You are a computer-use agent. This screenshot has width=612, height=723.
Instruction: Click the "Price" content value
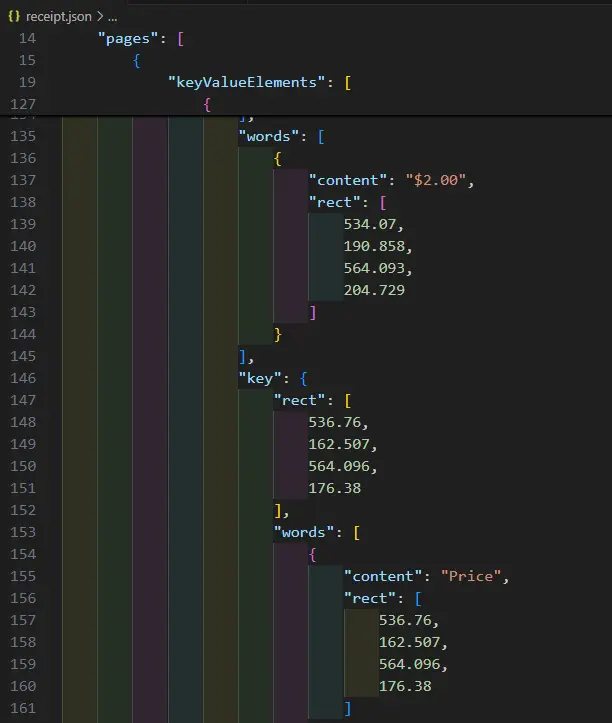click(471, 576)
